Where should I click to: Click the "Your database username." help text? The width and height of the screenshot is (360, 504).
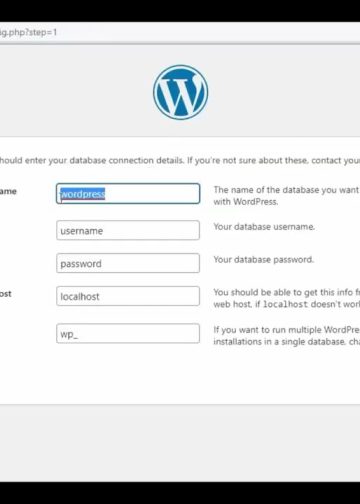click(x=264, y=227)
